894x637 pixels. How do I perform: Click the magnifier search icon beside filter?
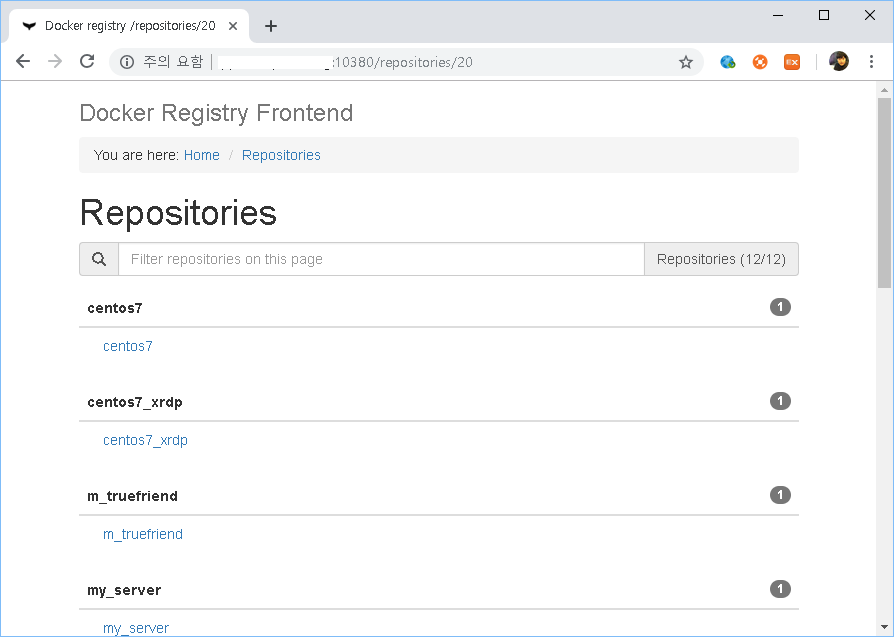coord(99,259)
